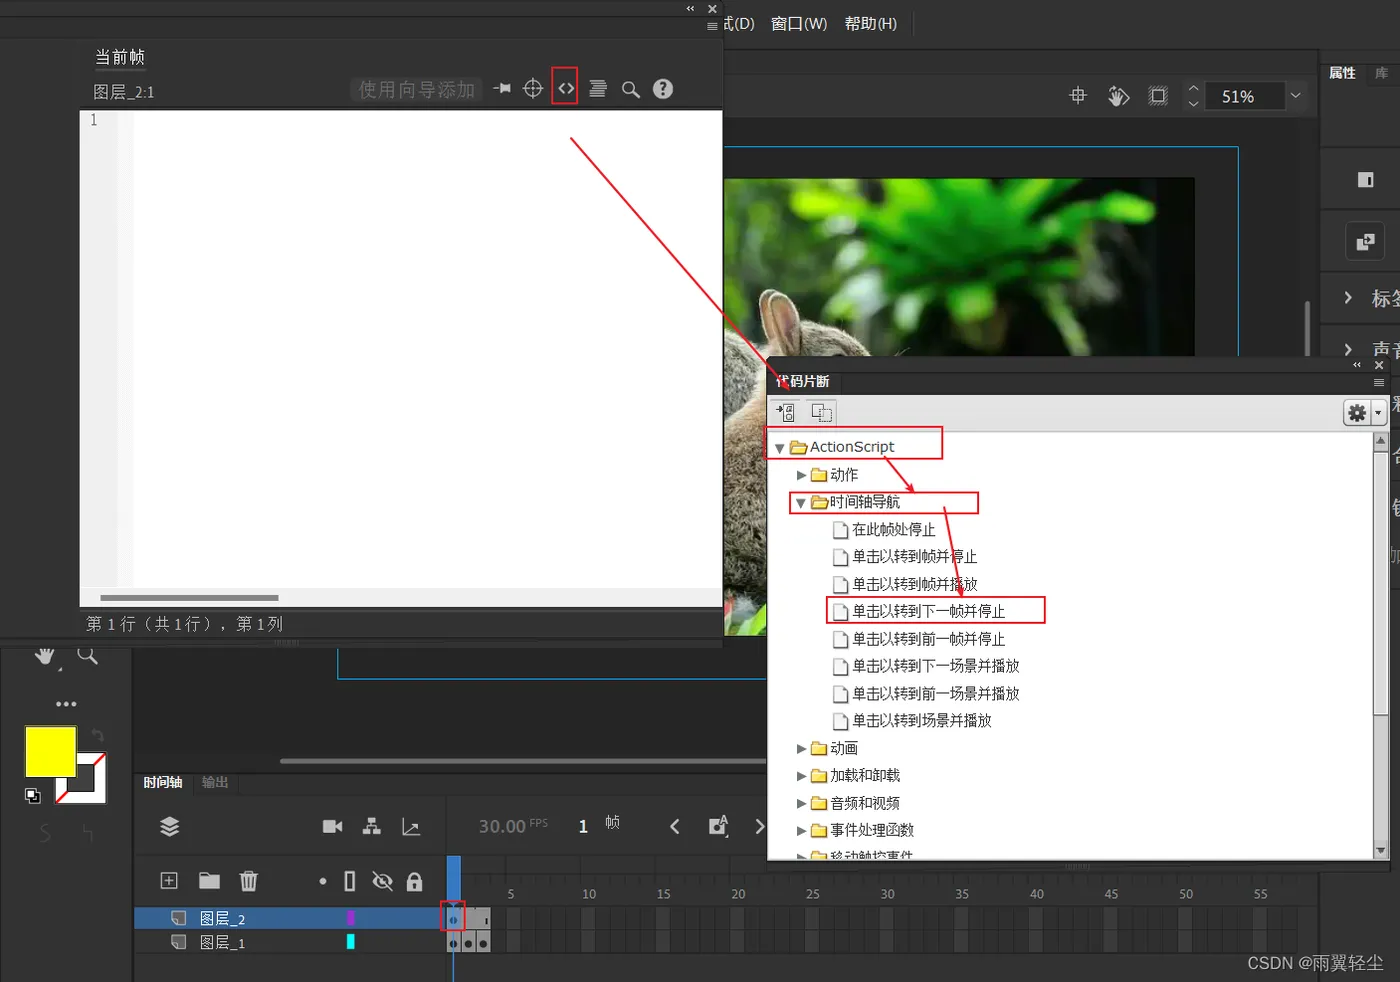Select the Zoom tool in toolbox
The height and width of the screenshot is (982, 1400).
coord(88,656)
